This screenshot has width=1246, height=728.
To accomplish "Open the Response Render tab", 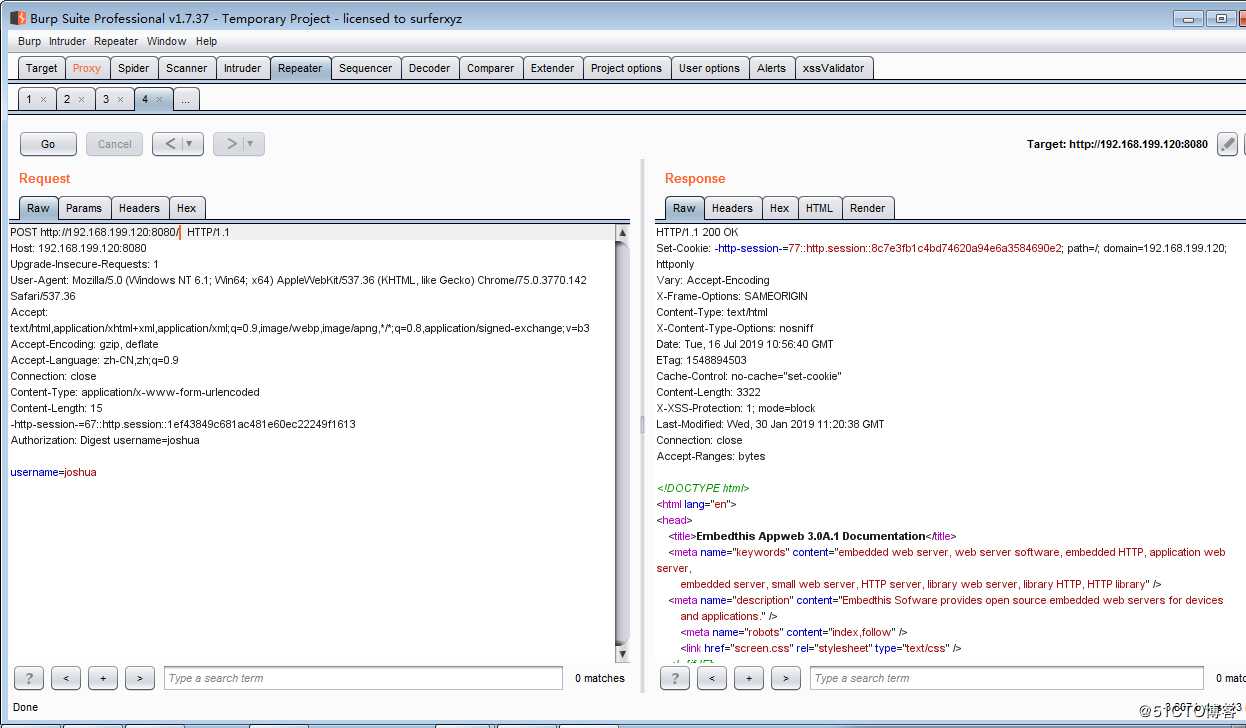I will click(867, 208).
